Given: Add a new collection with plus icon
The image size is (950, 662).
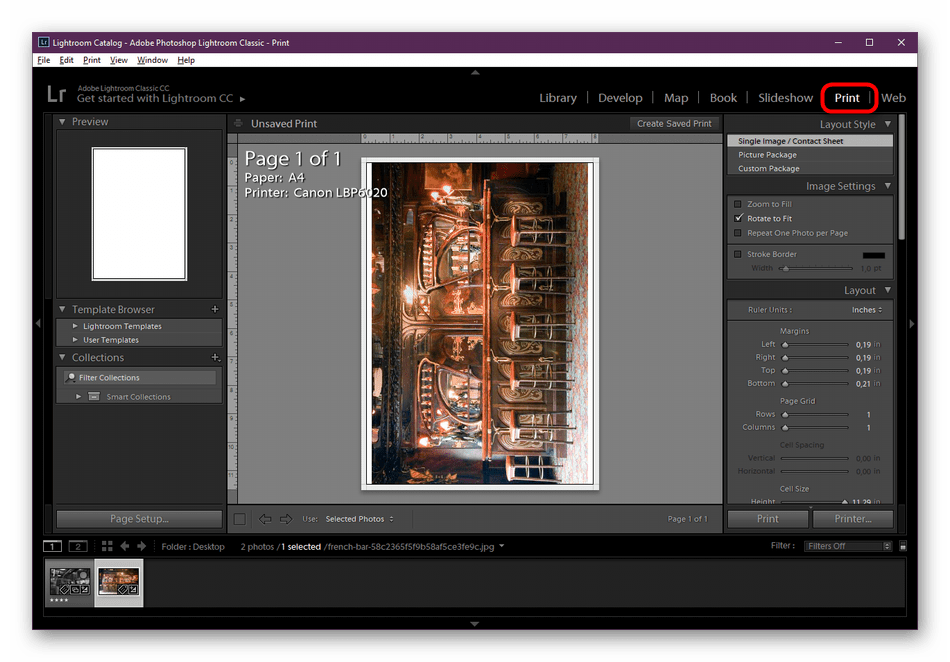Looking at the screenshot, I should [214, 357].
